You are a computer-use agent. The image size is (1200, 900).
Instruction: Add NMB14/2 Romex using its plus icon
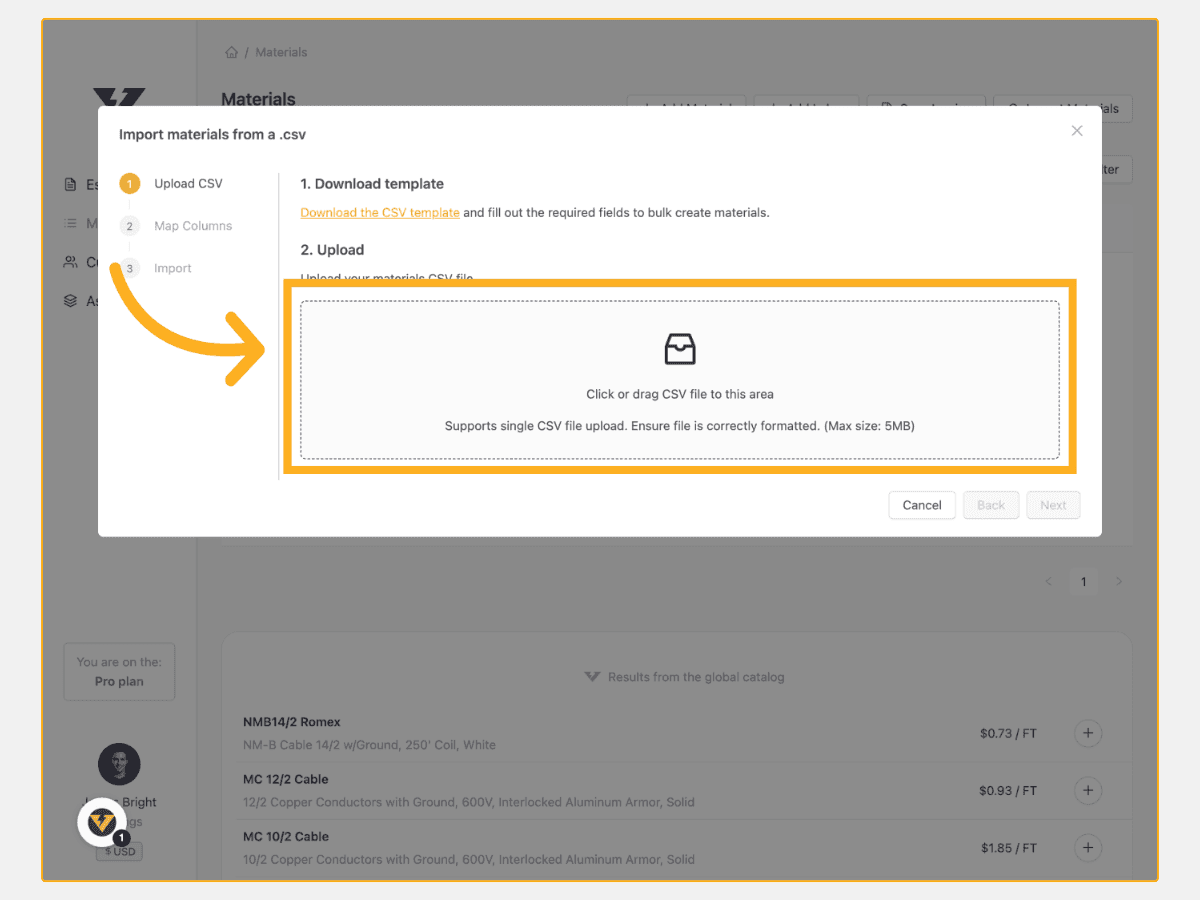click(1088, 733)
